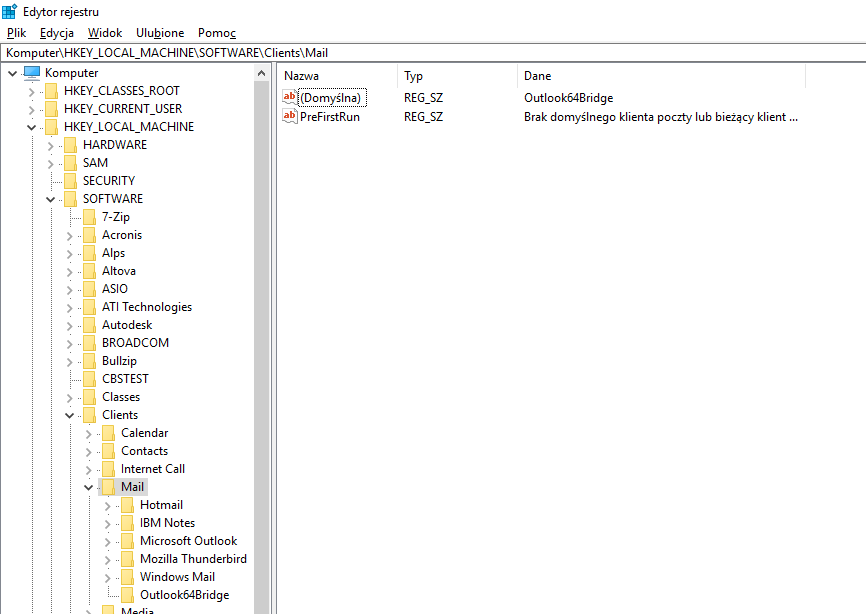Screen dimensions: 866x614
Task: Click the Outlook64Bridge data value
Action: pyautogui.click(x=569, y=98)
